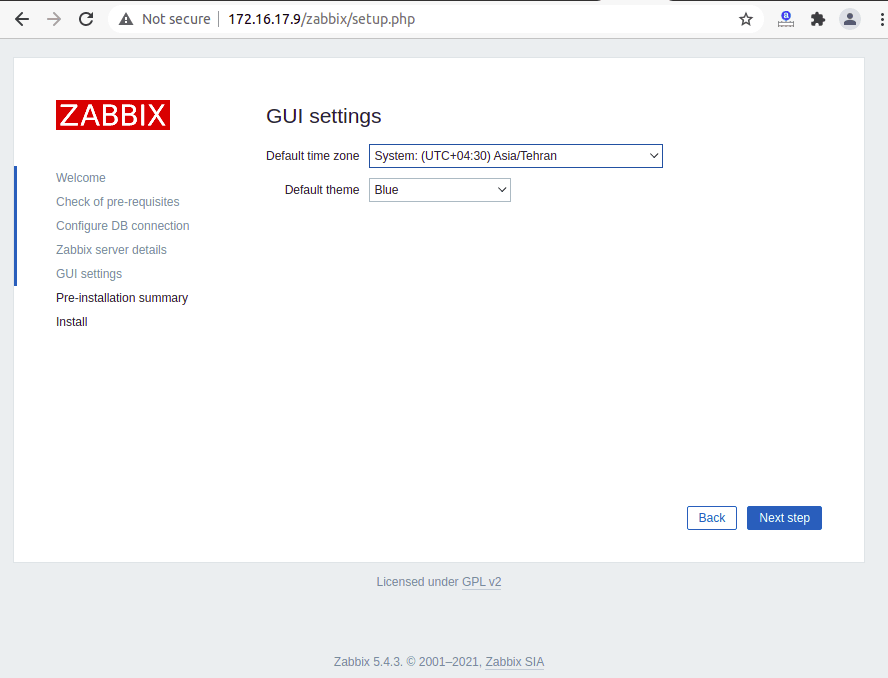This screenshot has height=678, width=888.
Task: Open the Extensions puzzle piece menu
Action: tap(818, 19)
